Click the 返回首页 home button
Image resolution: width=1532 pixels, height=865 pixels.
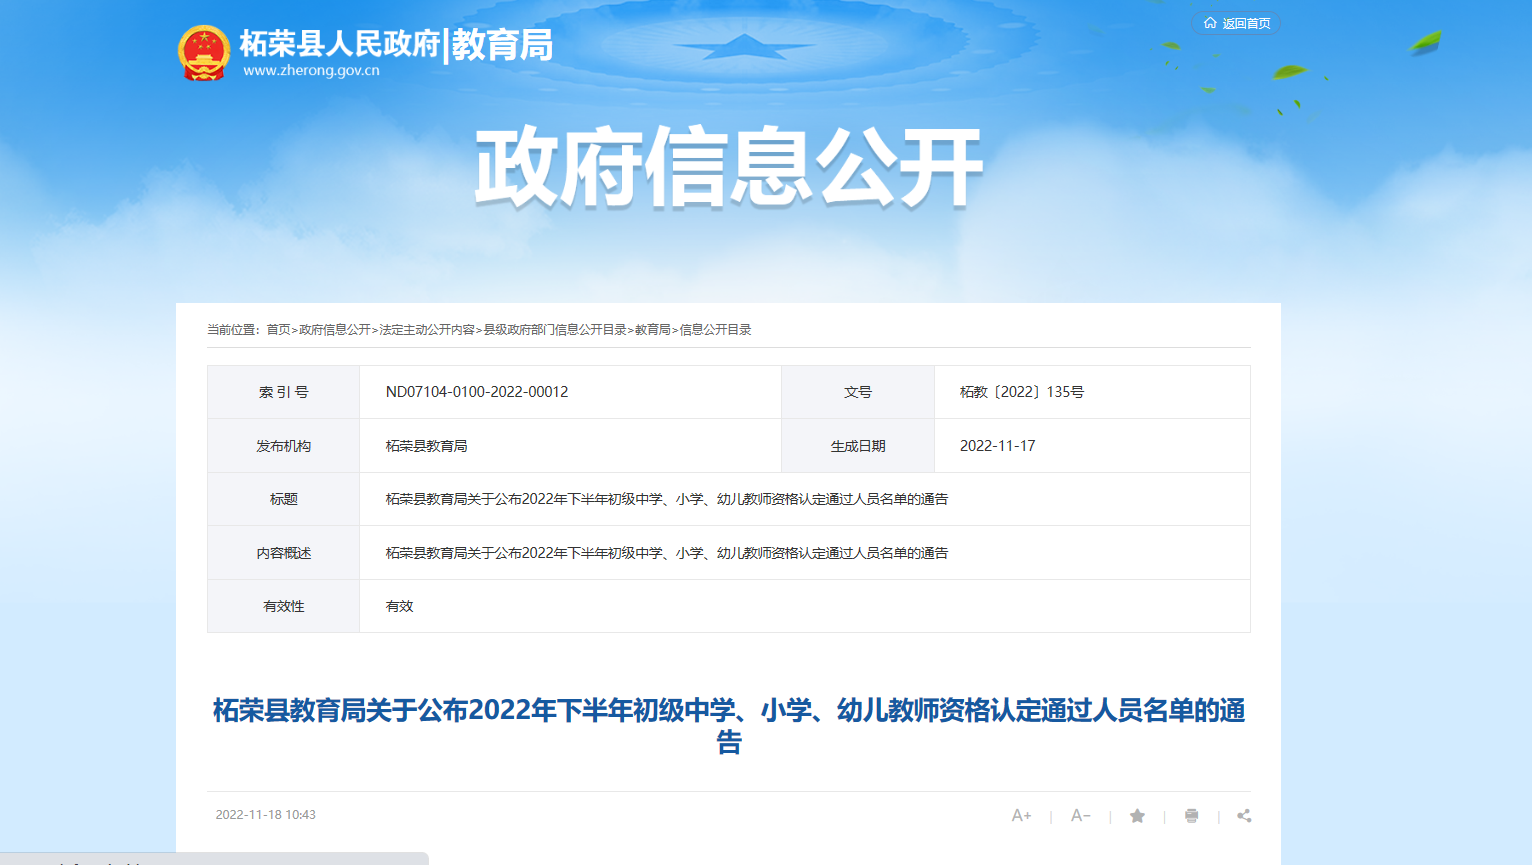[1236, 23]
